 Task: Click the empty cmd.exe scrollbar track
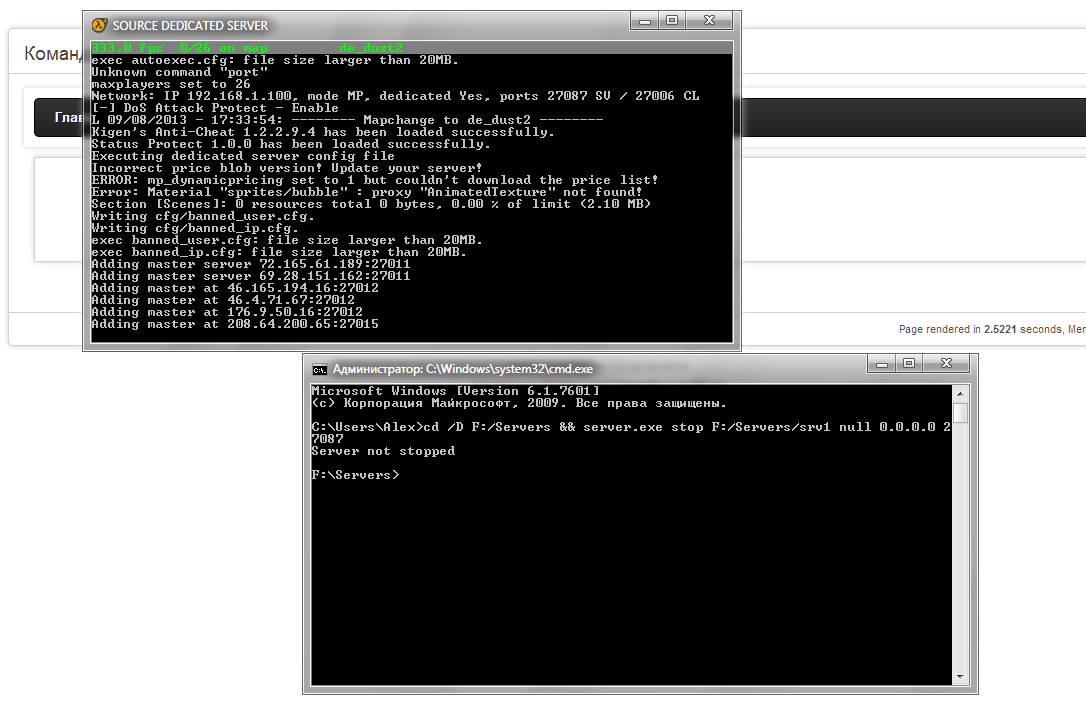tap(960, 550)
